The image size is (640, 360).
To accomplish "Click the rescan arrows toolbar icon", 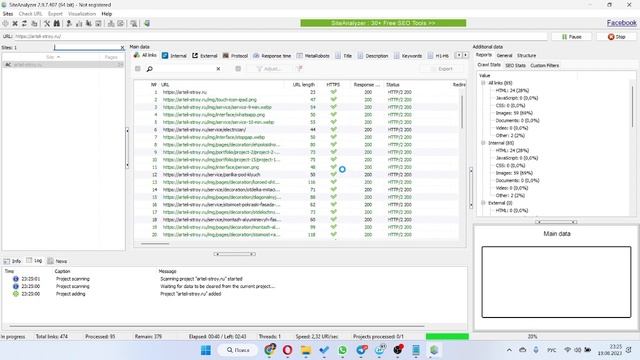I will coord(24,24).
